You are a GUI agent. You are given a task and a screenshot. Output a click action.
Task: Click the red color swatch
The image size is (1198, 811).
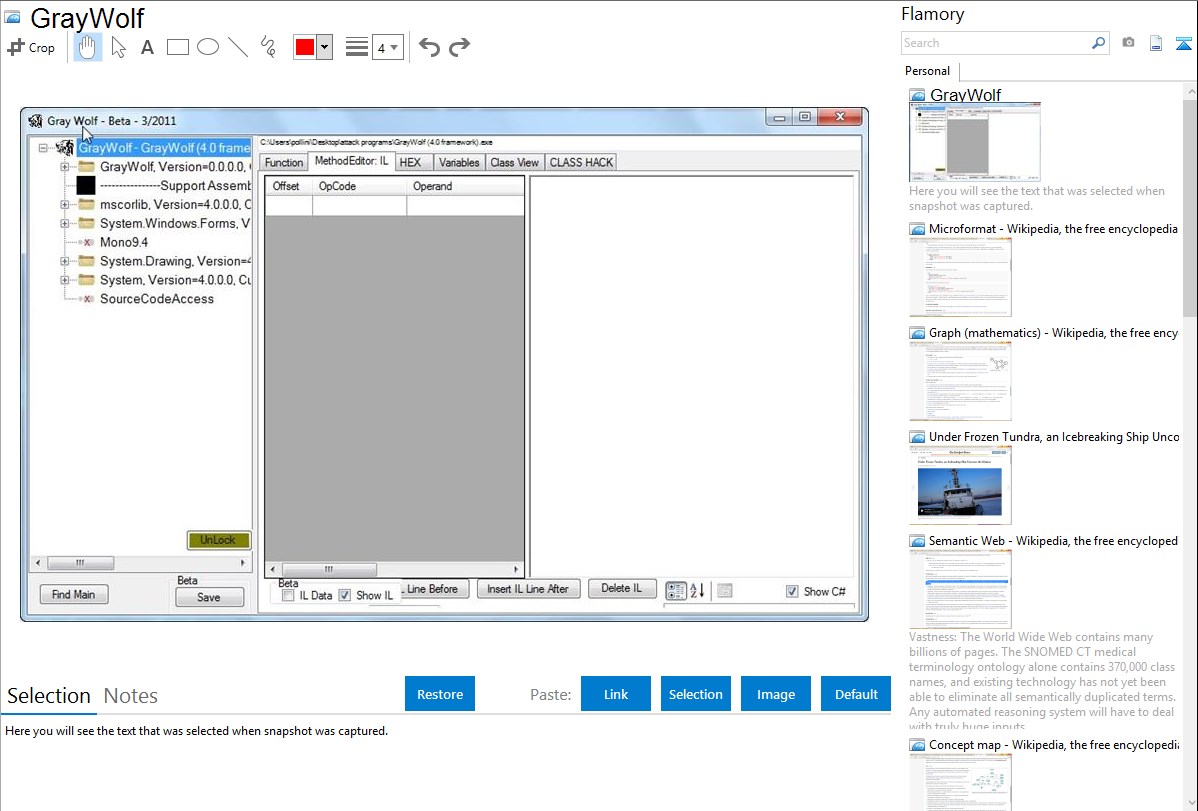click(x=305, y=47)
